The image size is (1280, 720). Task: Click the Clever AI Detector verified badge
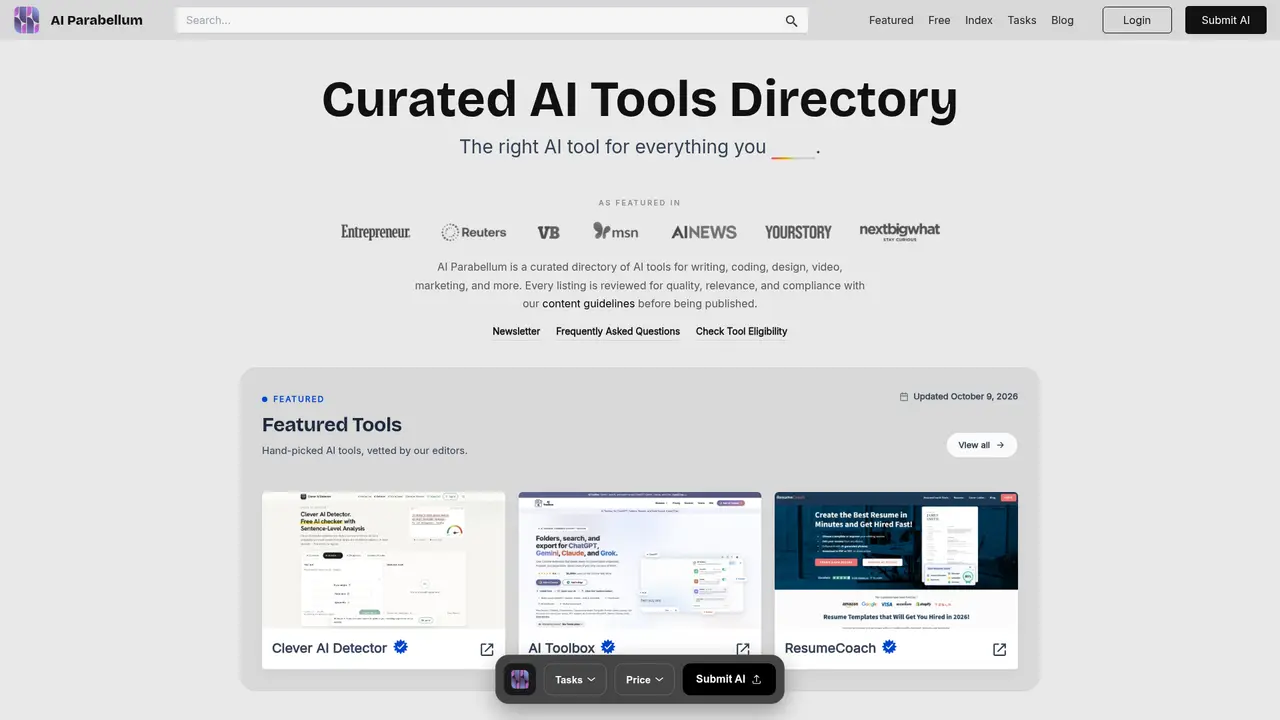click(x=401, y=647)
